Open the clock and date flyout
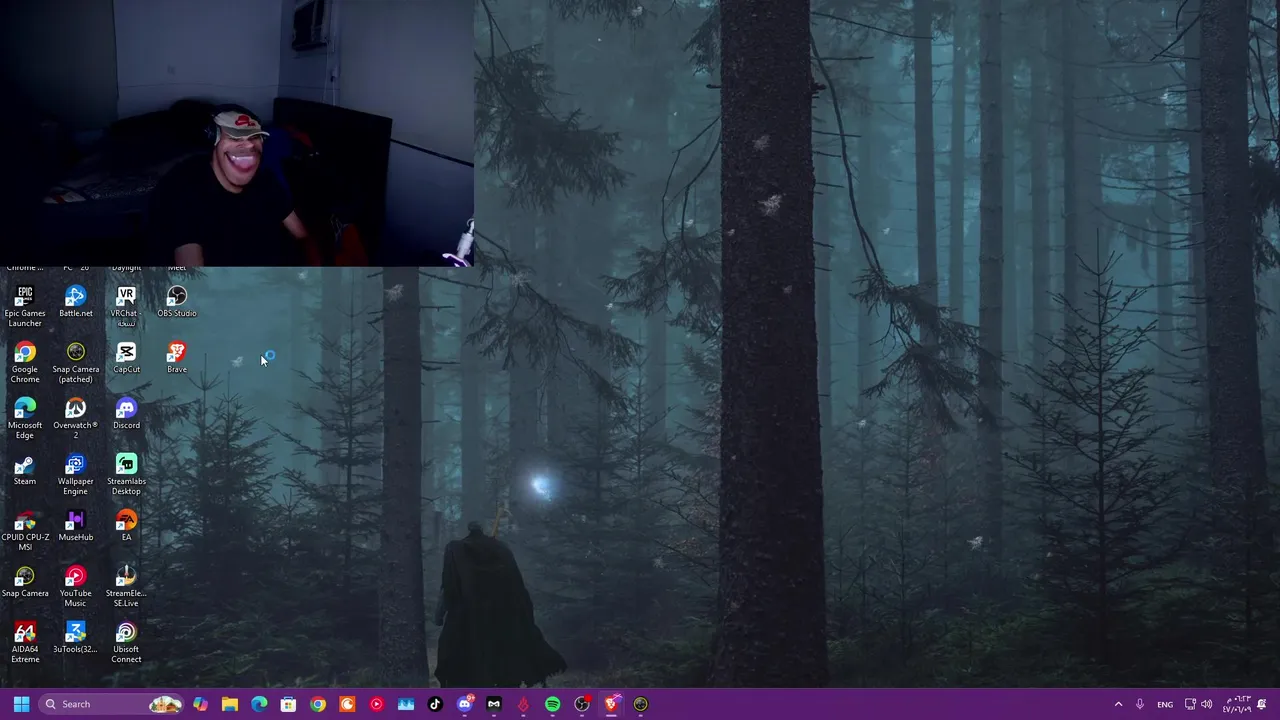This screenshot has height=720, width=1280. point(1237,704)
